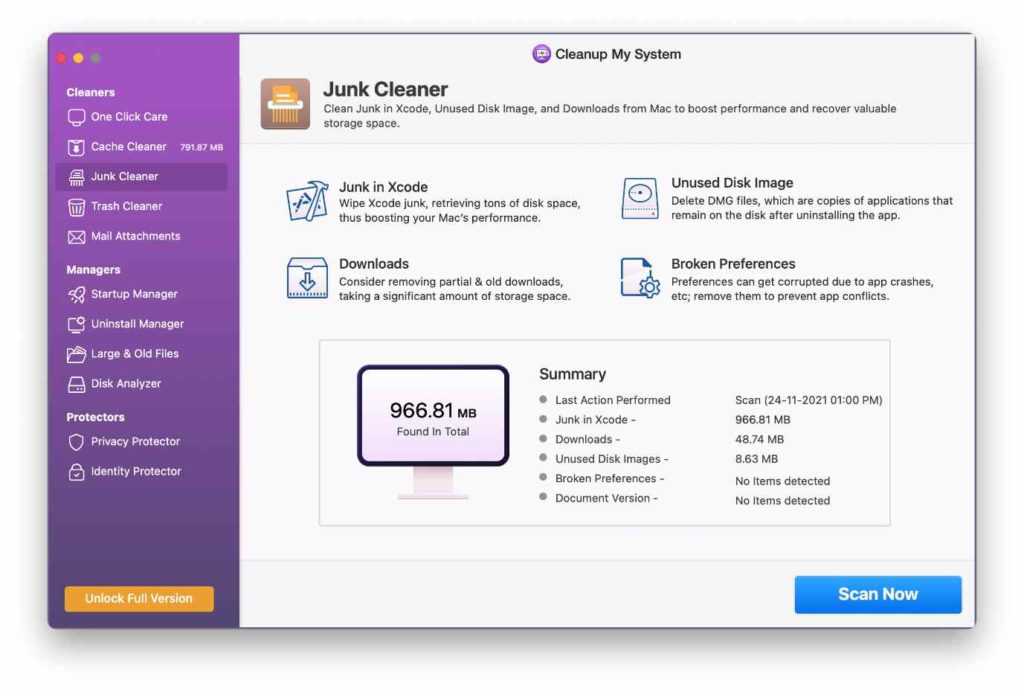Click the Mail Attachments envelope icon
The height and width of the screenshot is (692, 1024).
(x=76, y=237)
